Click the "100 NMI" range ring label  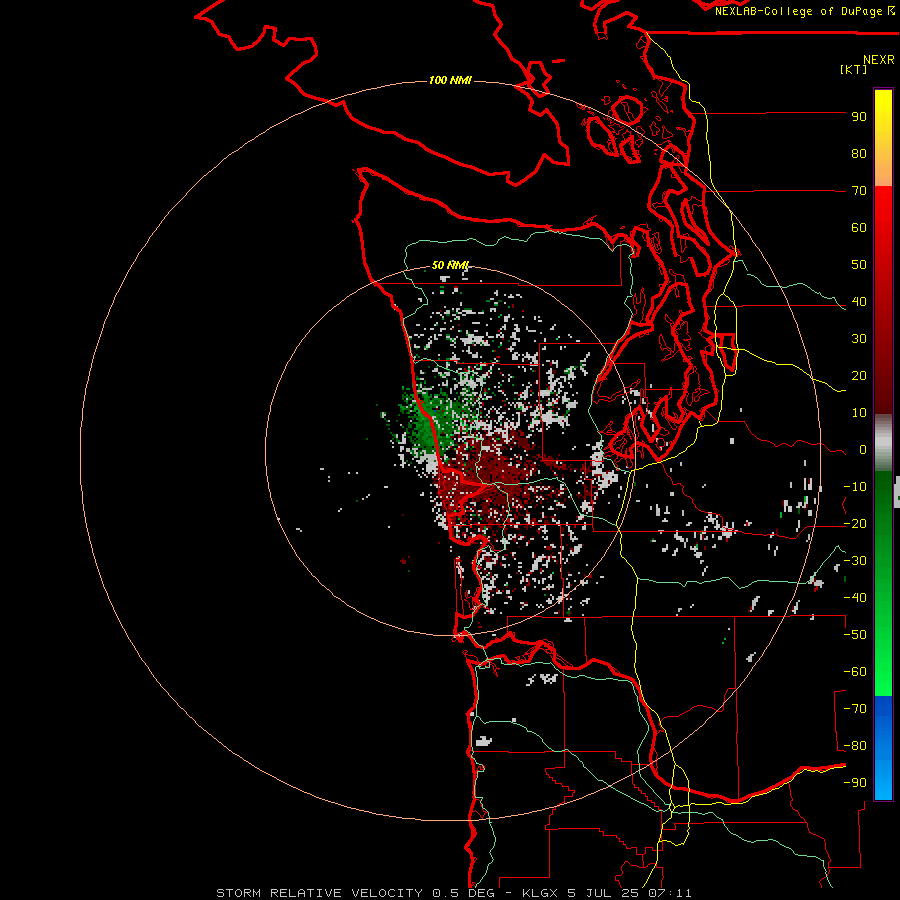(x=451, y=80)
